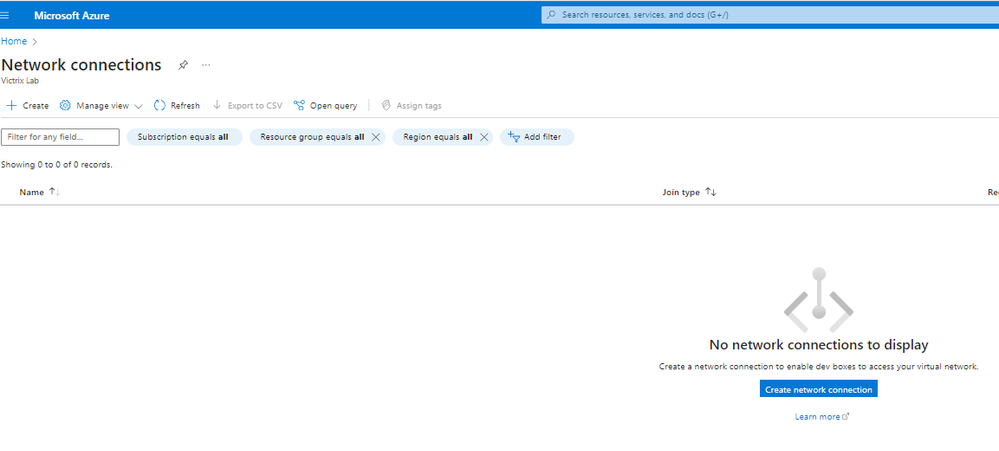Click the Microsoft Azure logo text

tap(72, 15)
